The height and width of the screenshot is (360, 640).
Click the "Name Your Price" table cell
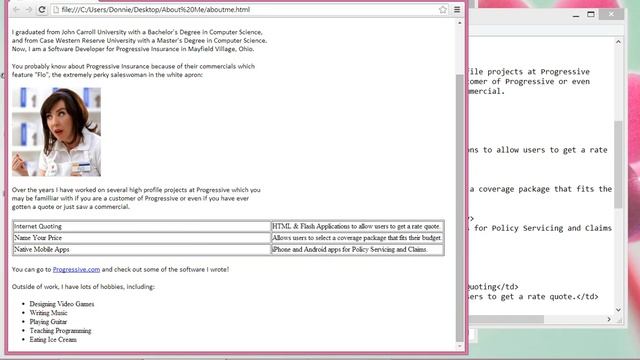142,238
